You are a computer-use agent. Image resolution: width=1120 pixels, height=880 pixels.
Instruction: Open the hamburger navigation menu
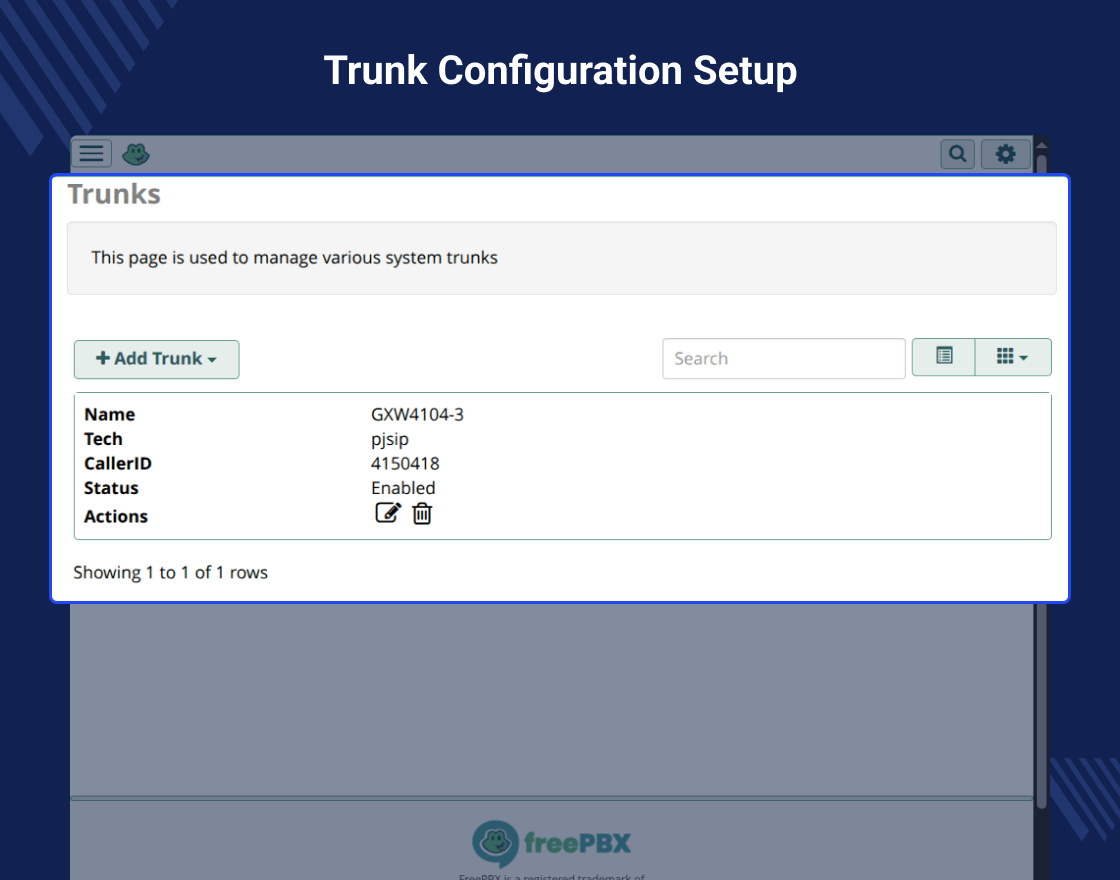click(x=91, y=153)
